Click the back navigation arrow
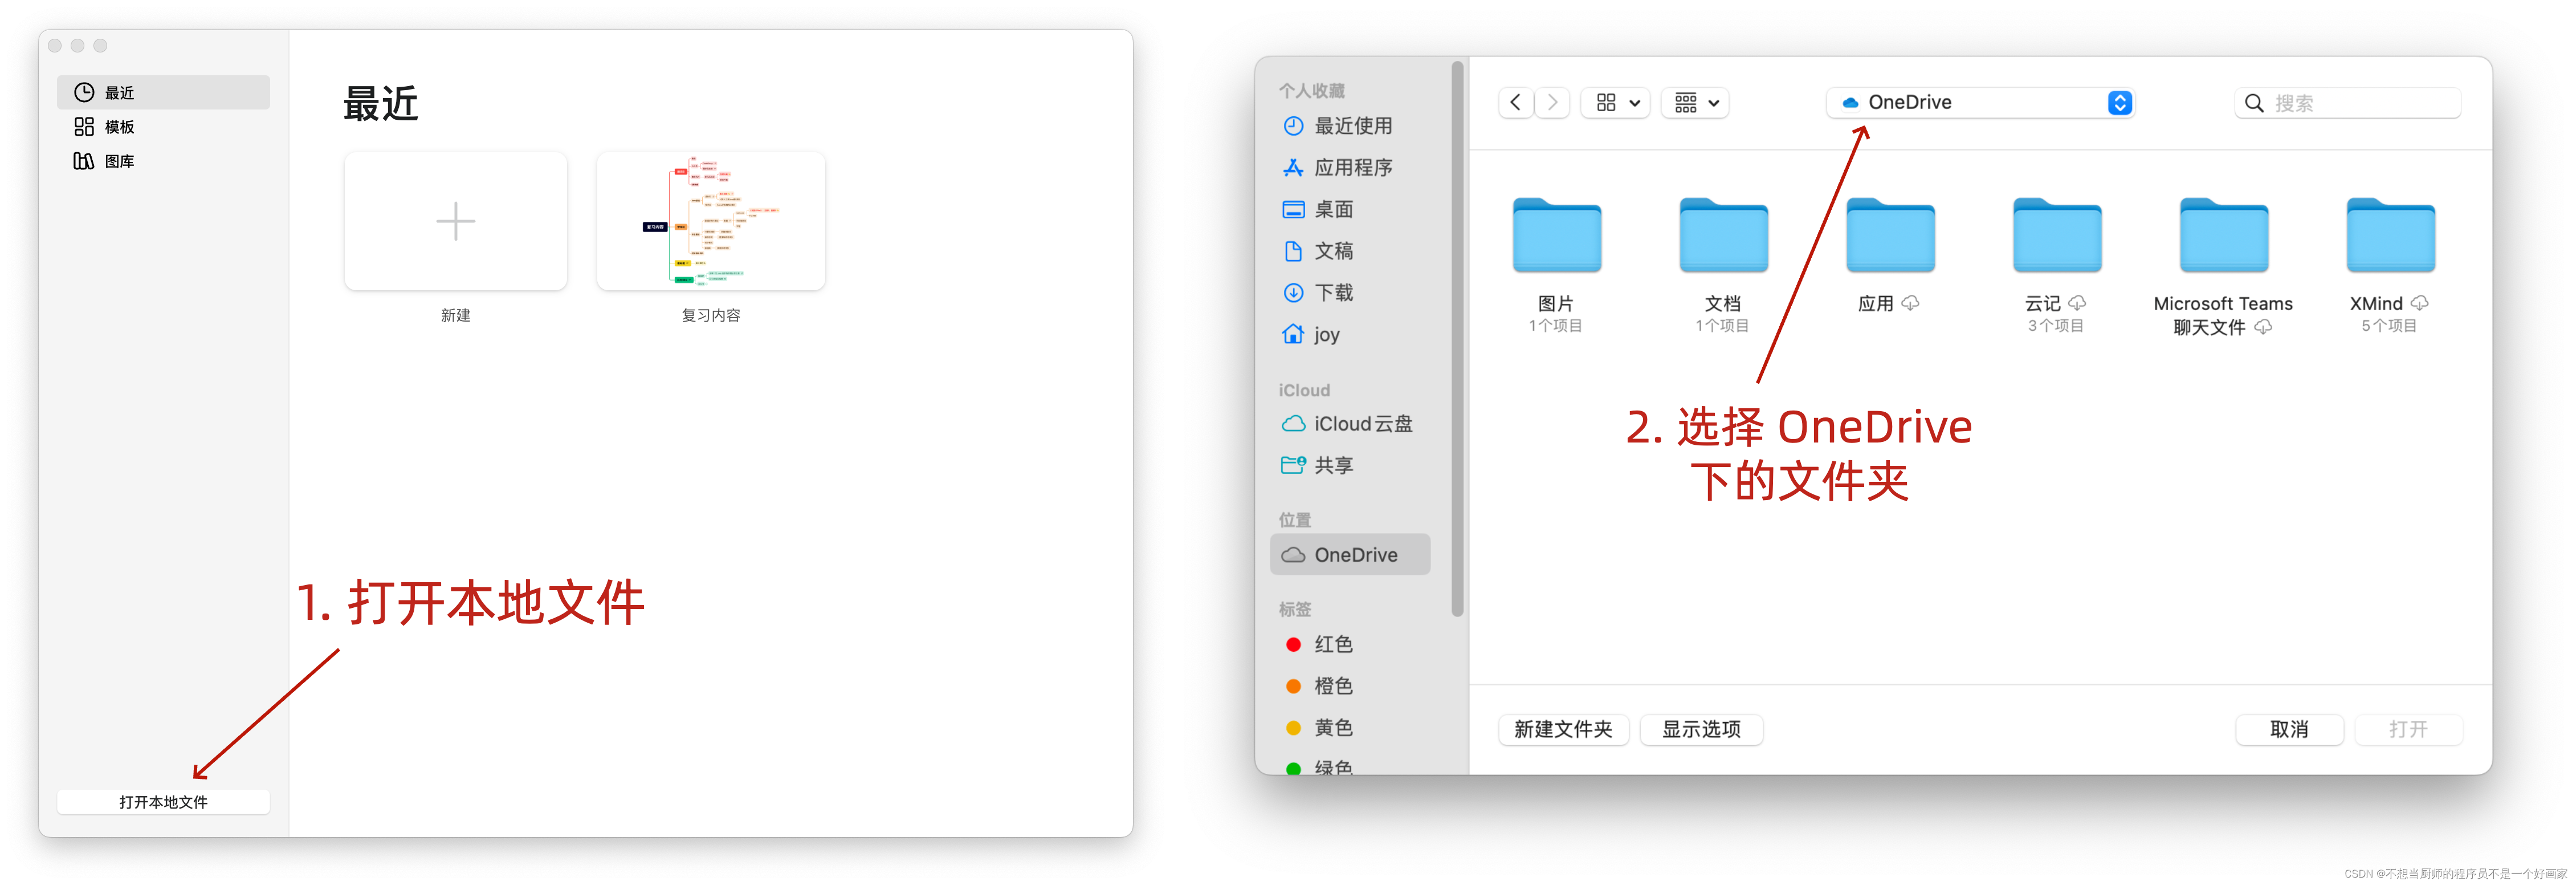Viewport: 2576px width, 885px height. (x=1515, y=102)
